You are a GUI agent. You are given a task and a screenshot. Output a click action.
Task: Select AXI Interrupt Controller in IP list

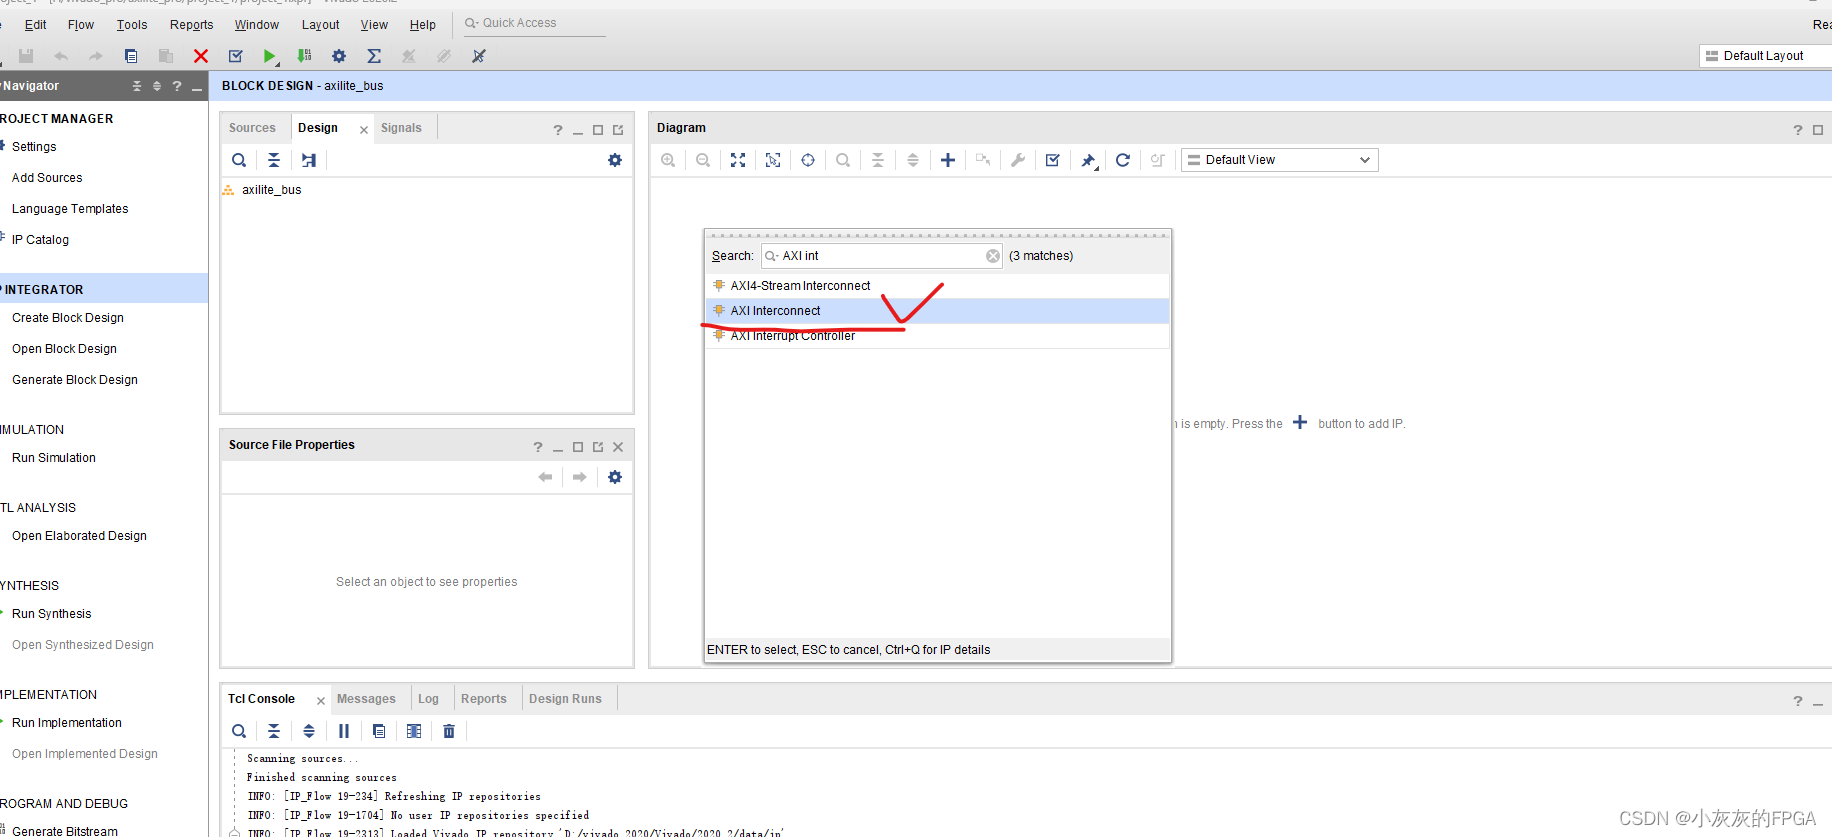click(x=937, y=336)
